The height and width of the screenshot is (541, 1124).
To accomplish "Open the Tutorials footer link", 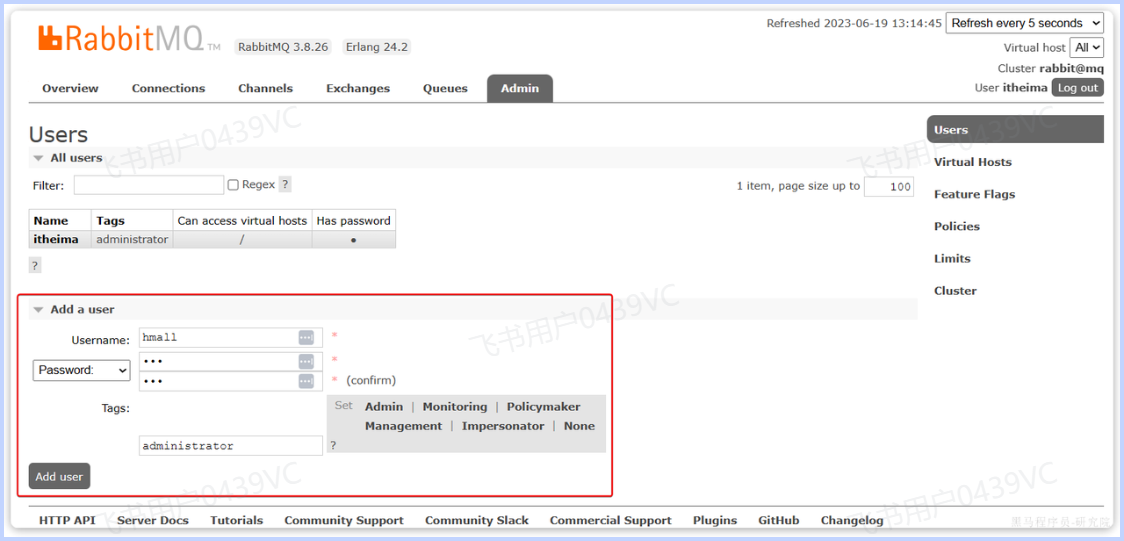I will pyautogui.click(x=237, y=520).
